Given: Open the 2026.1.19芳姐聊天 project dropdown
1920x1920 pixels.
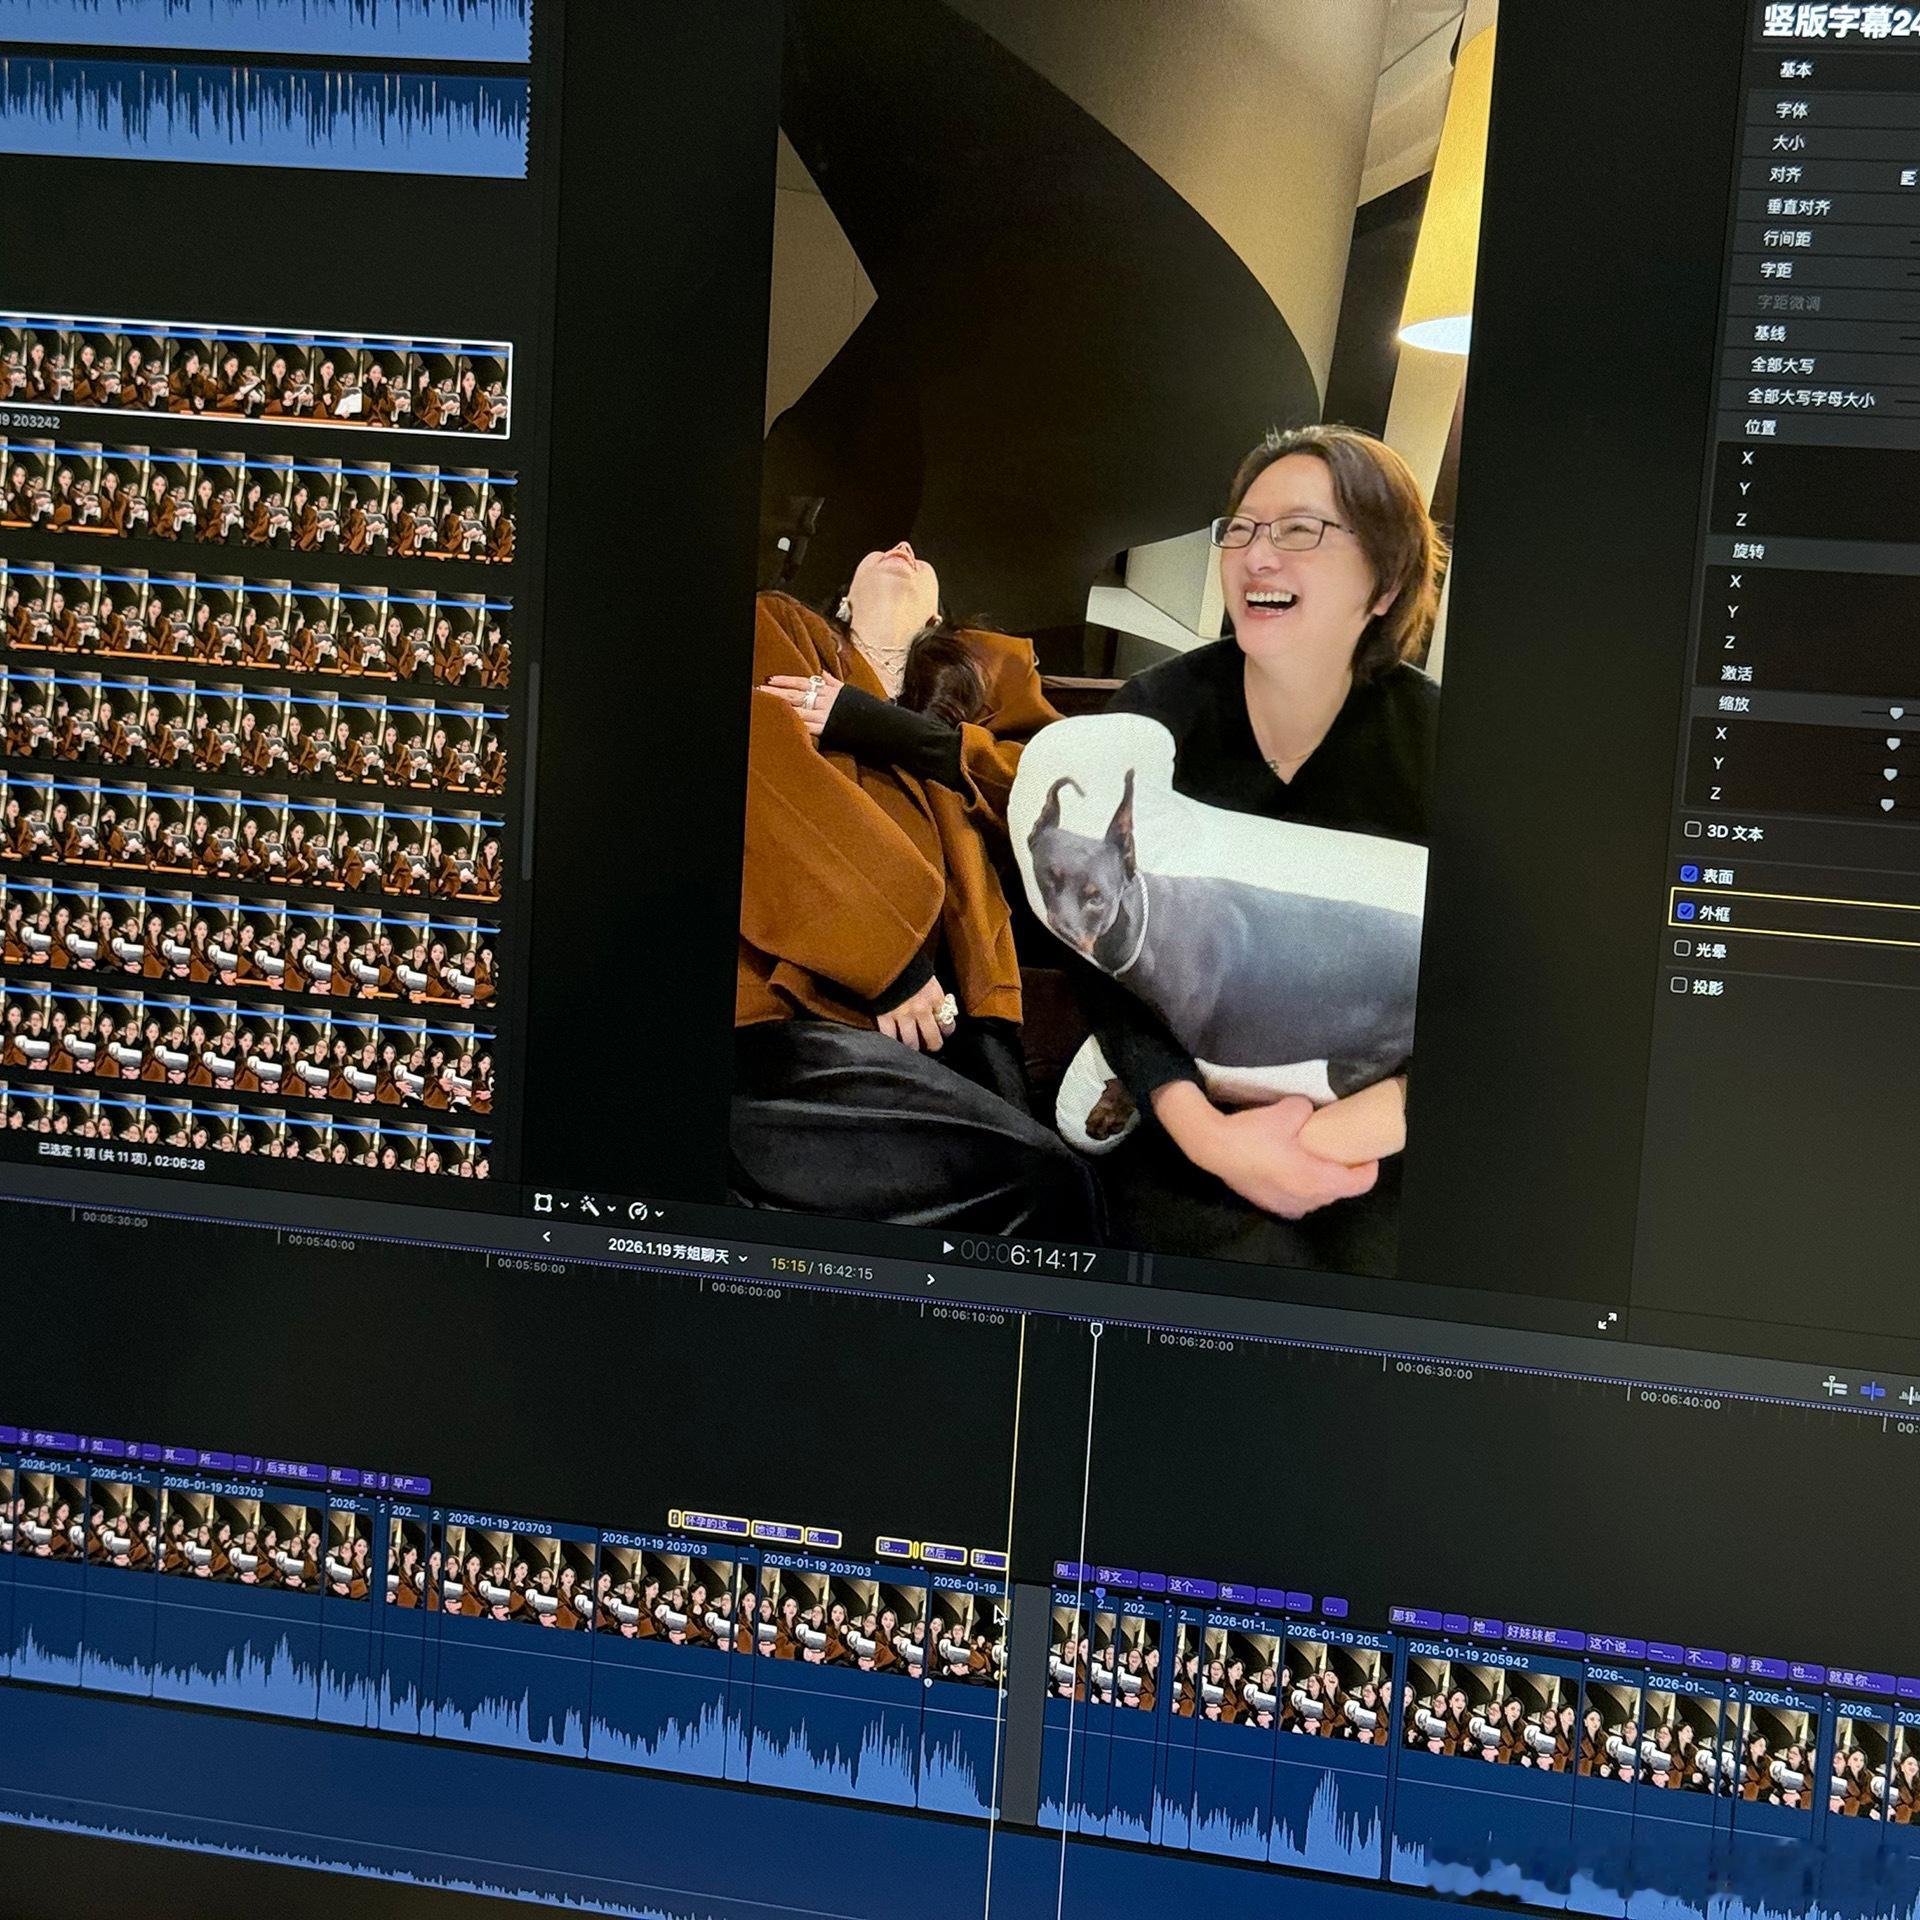Looking at the screenshot, I should [x=678, y=1252].
